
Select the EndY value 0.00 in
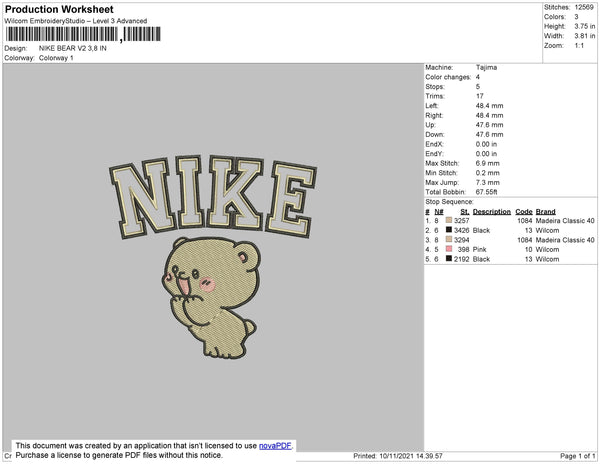486,154
